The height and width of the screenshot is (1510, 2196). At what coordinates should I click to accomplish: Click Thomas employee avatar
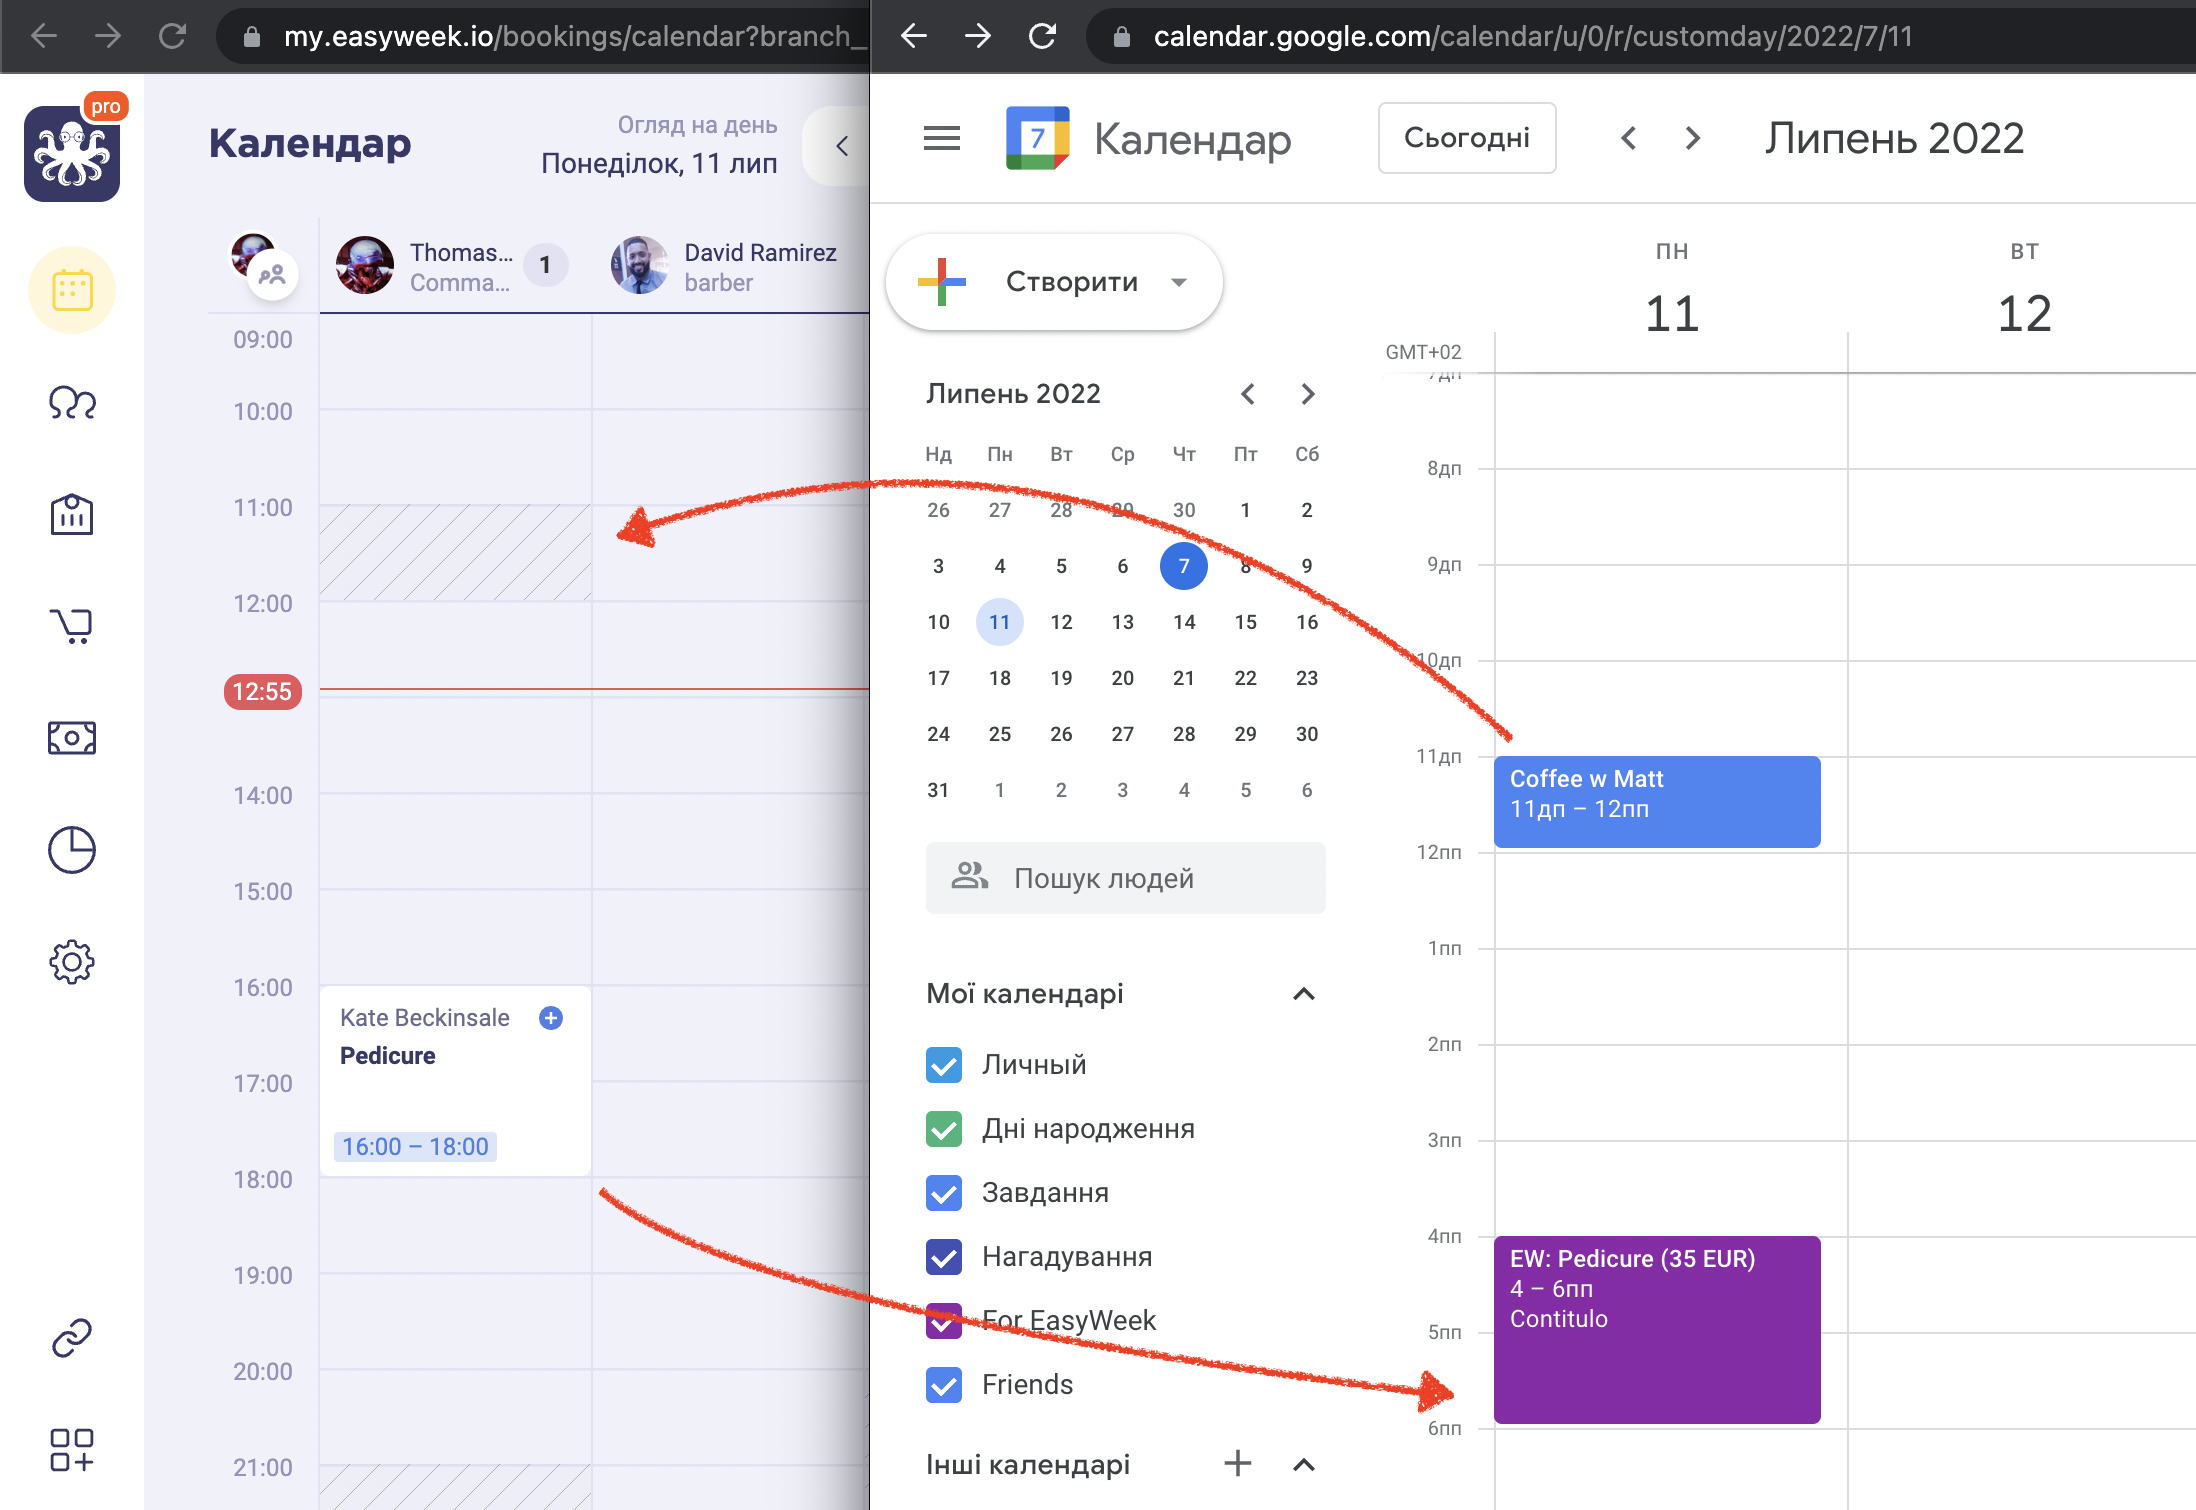coord(365,265)
